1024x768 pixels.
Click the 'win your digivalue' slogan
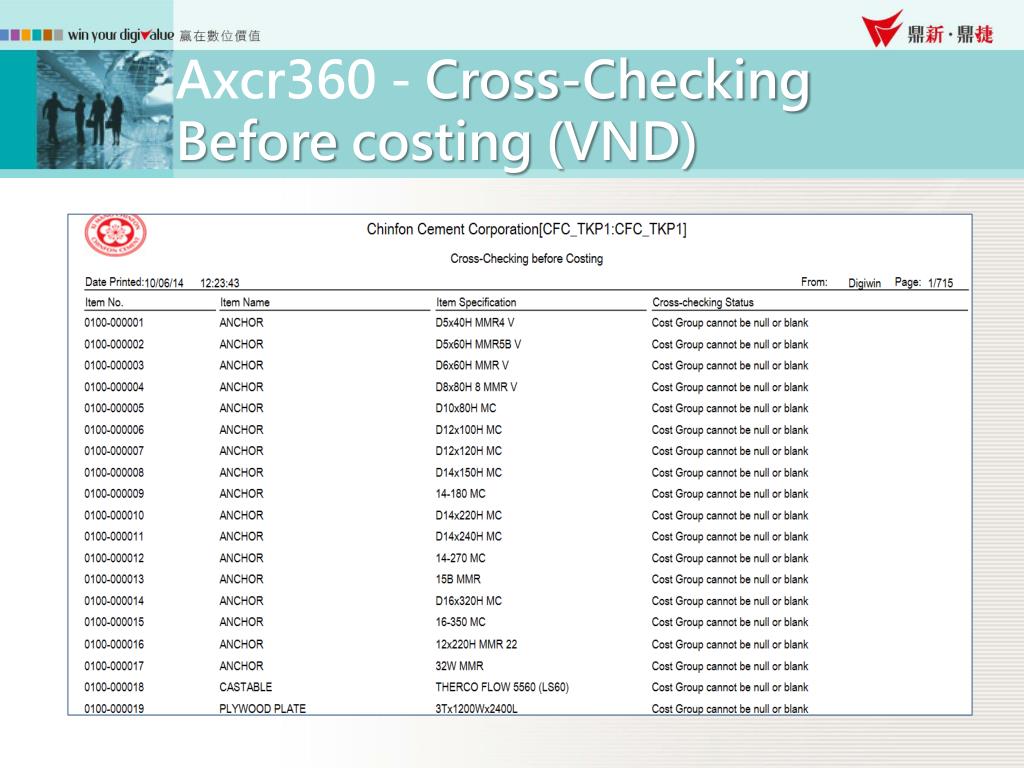[121, 35]
